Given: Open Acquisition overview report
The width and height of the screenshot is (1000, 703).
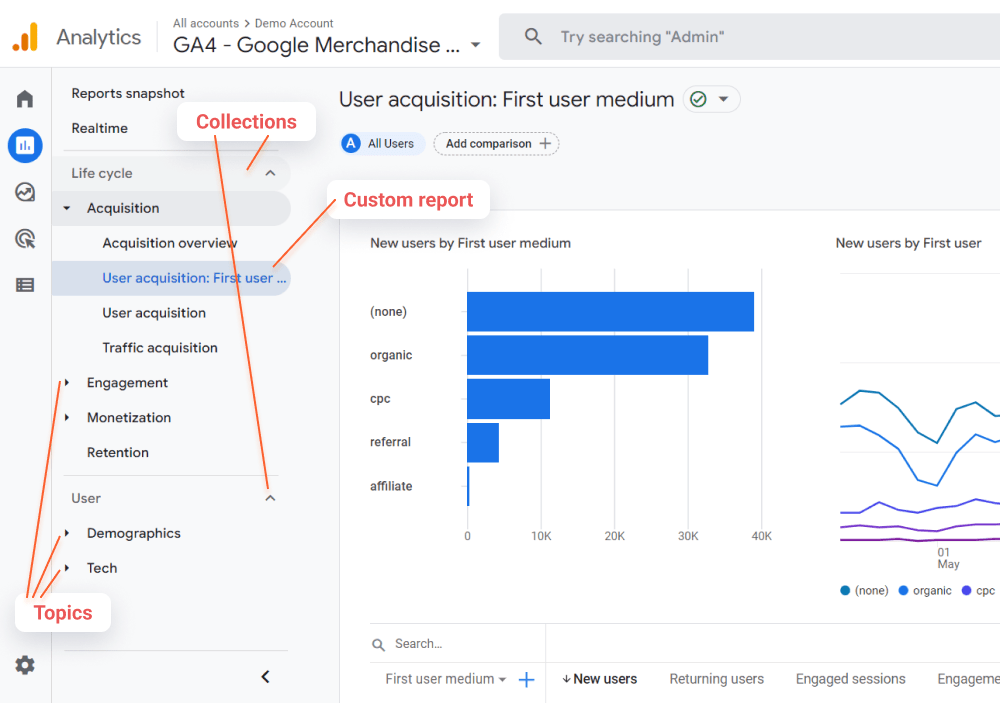Looking at the screenshot, I should [x=170, y=243].
